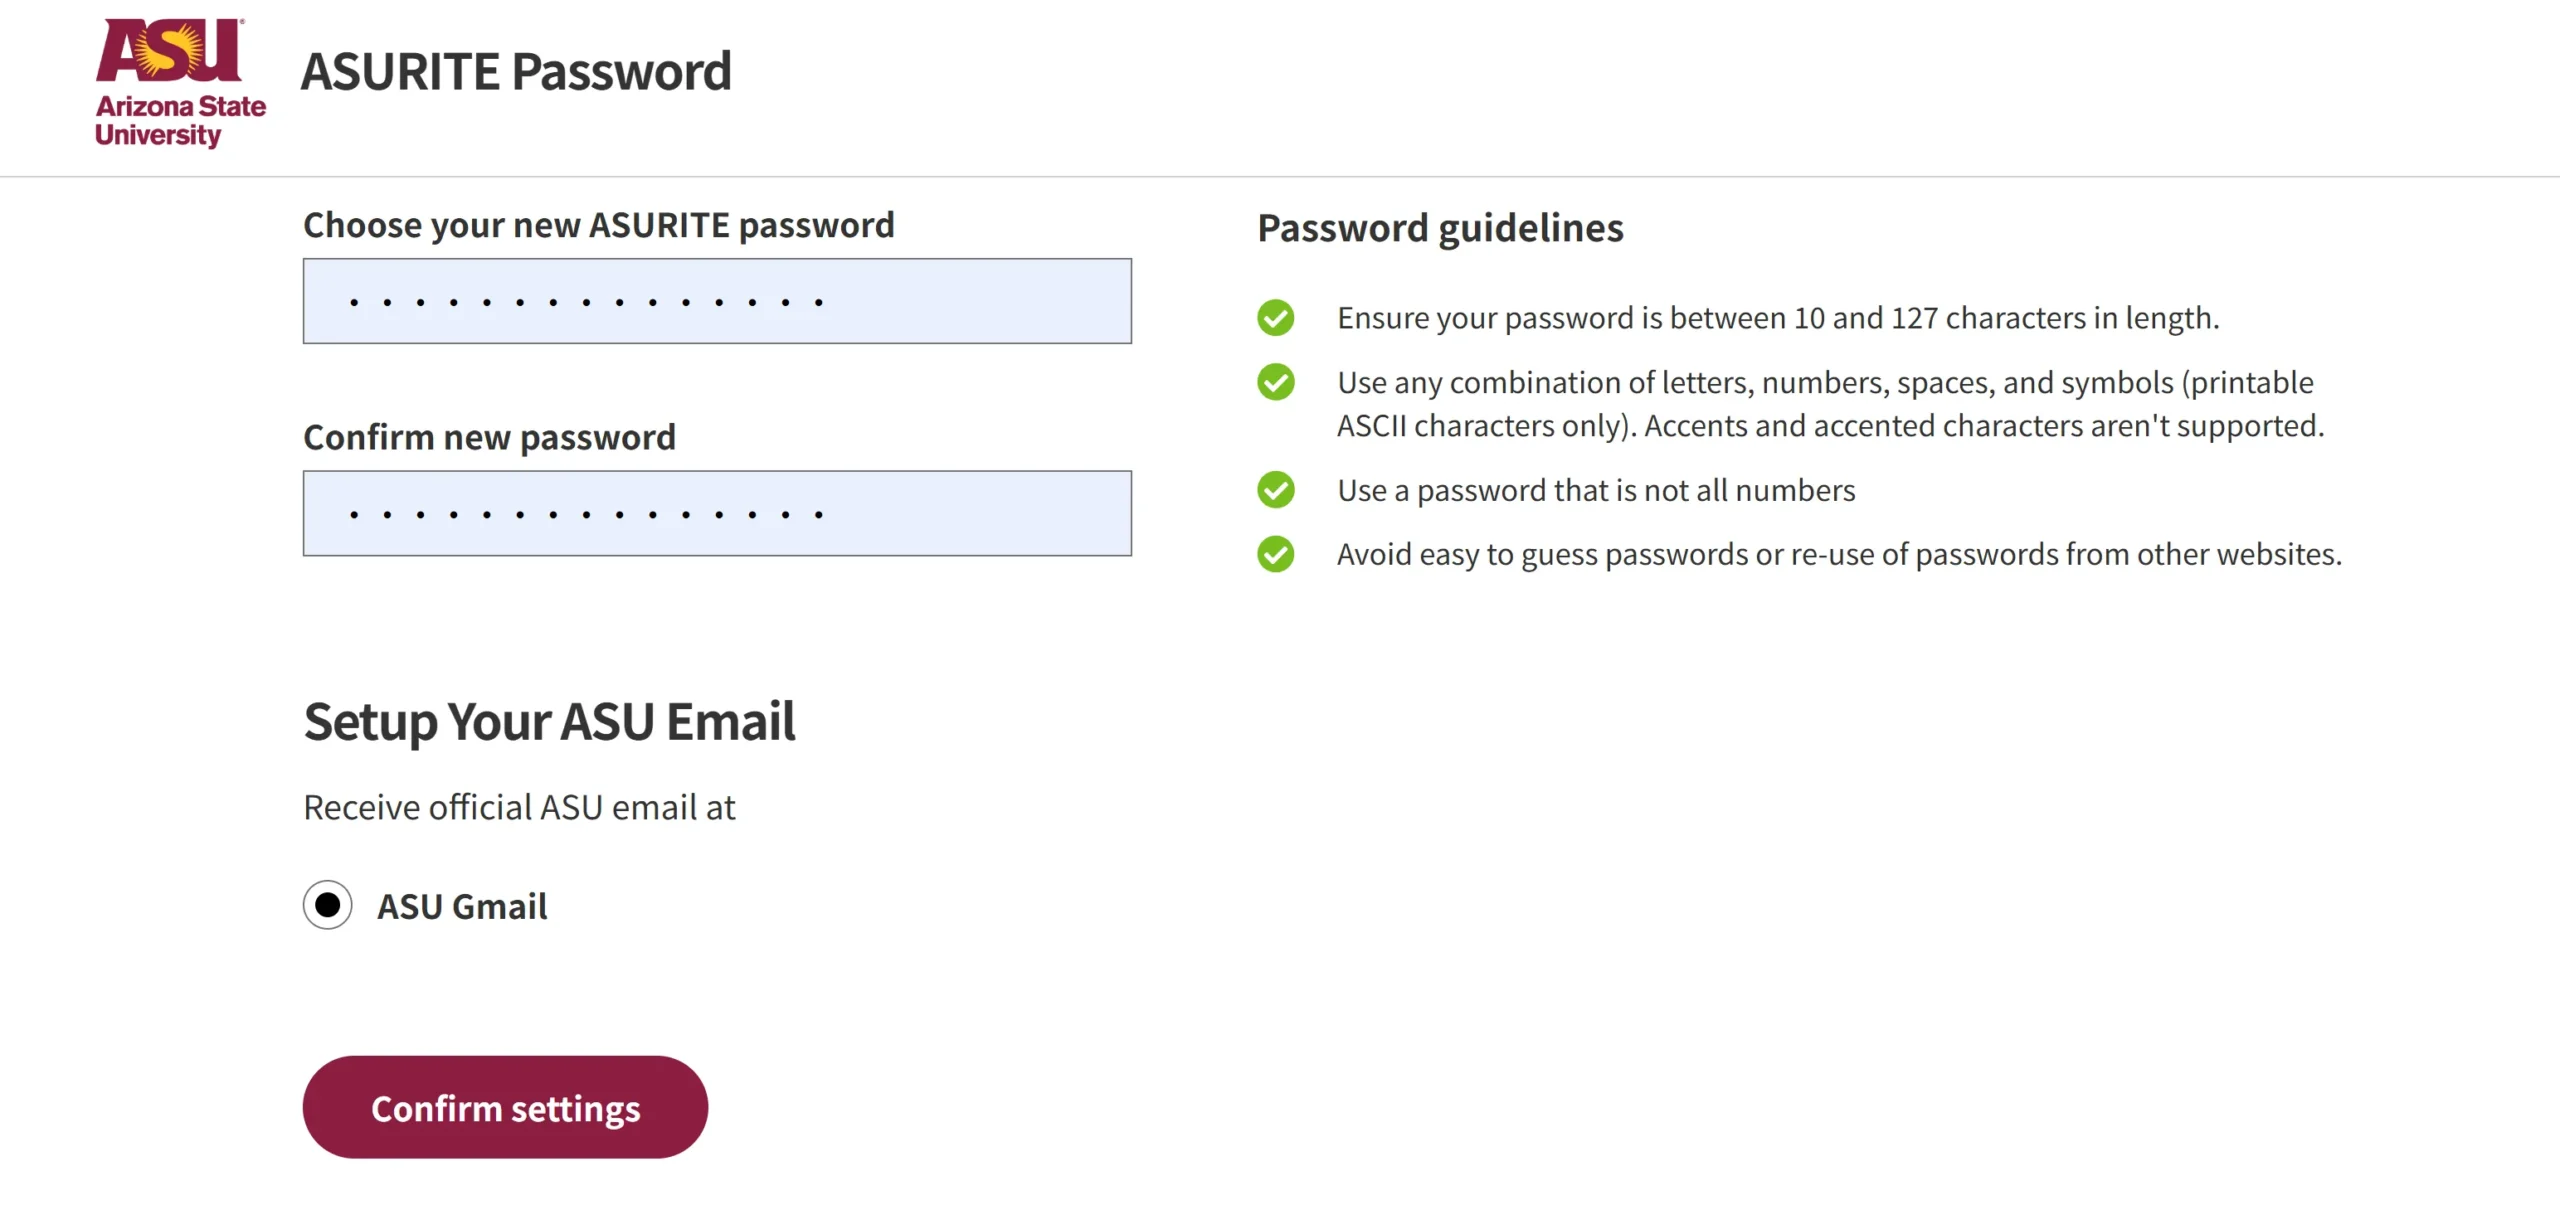Click the printable ASCII characters guideline text
This screenshot has width=2560, height=1210.
point(1830,404)
